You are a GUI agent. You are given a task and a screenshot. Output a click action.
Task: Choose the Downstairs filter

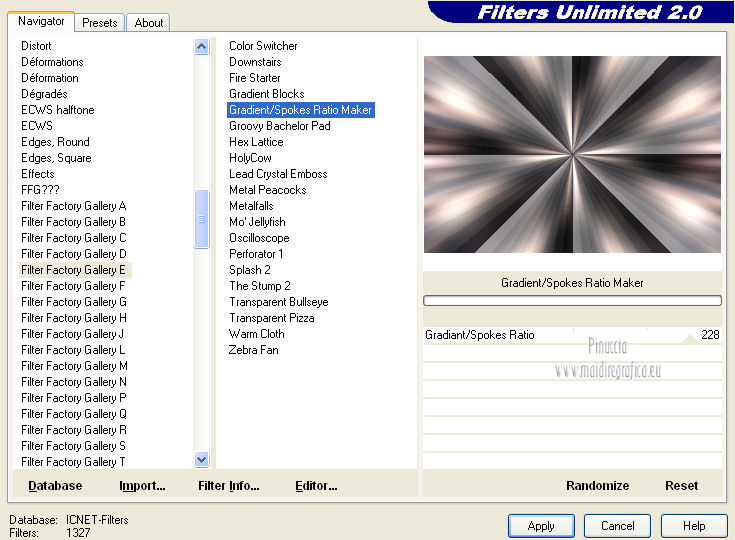[255, 62]
